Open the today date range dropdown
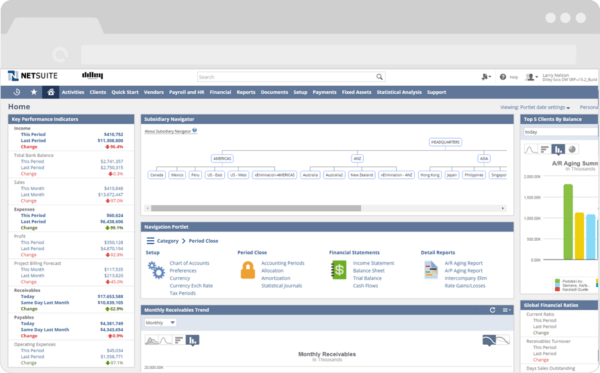The width and height of the screenshot is (600, 373). (560, 132)
